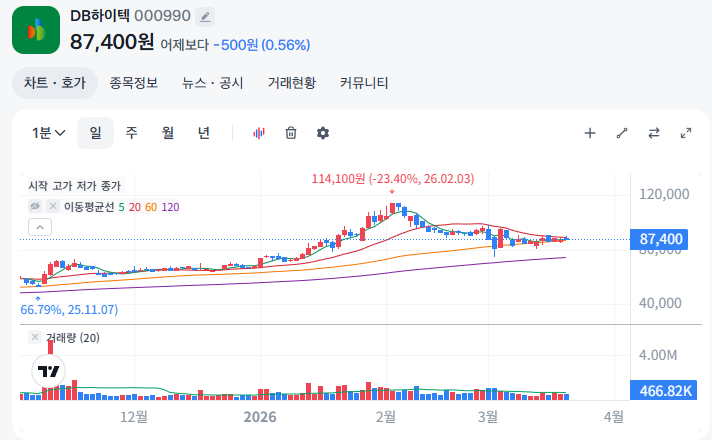
Task: Select the line drawing tool icon
Action: pos(622,133)
